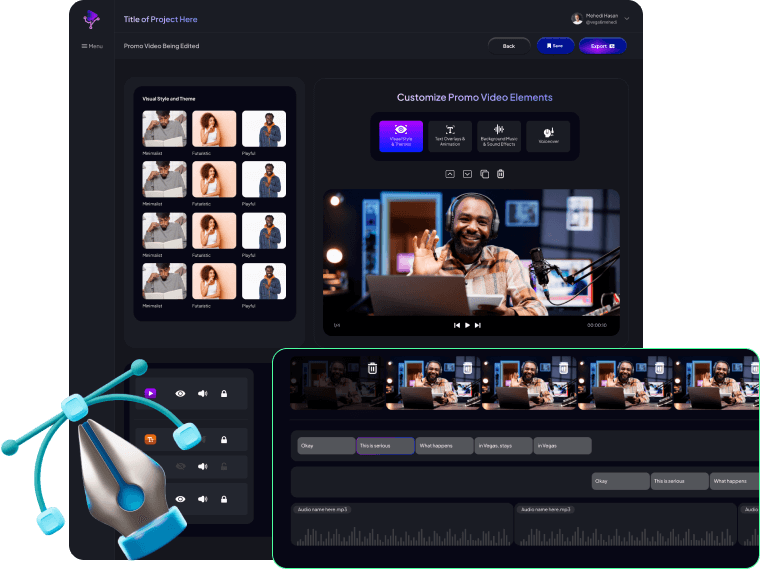
Task: Choose the Futuristic thumbnail in the top row
Action: (214, 128)
